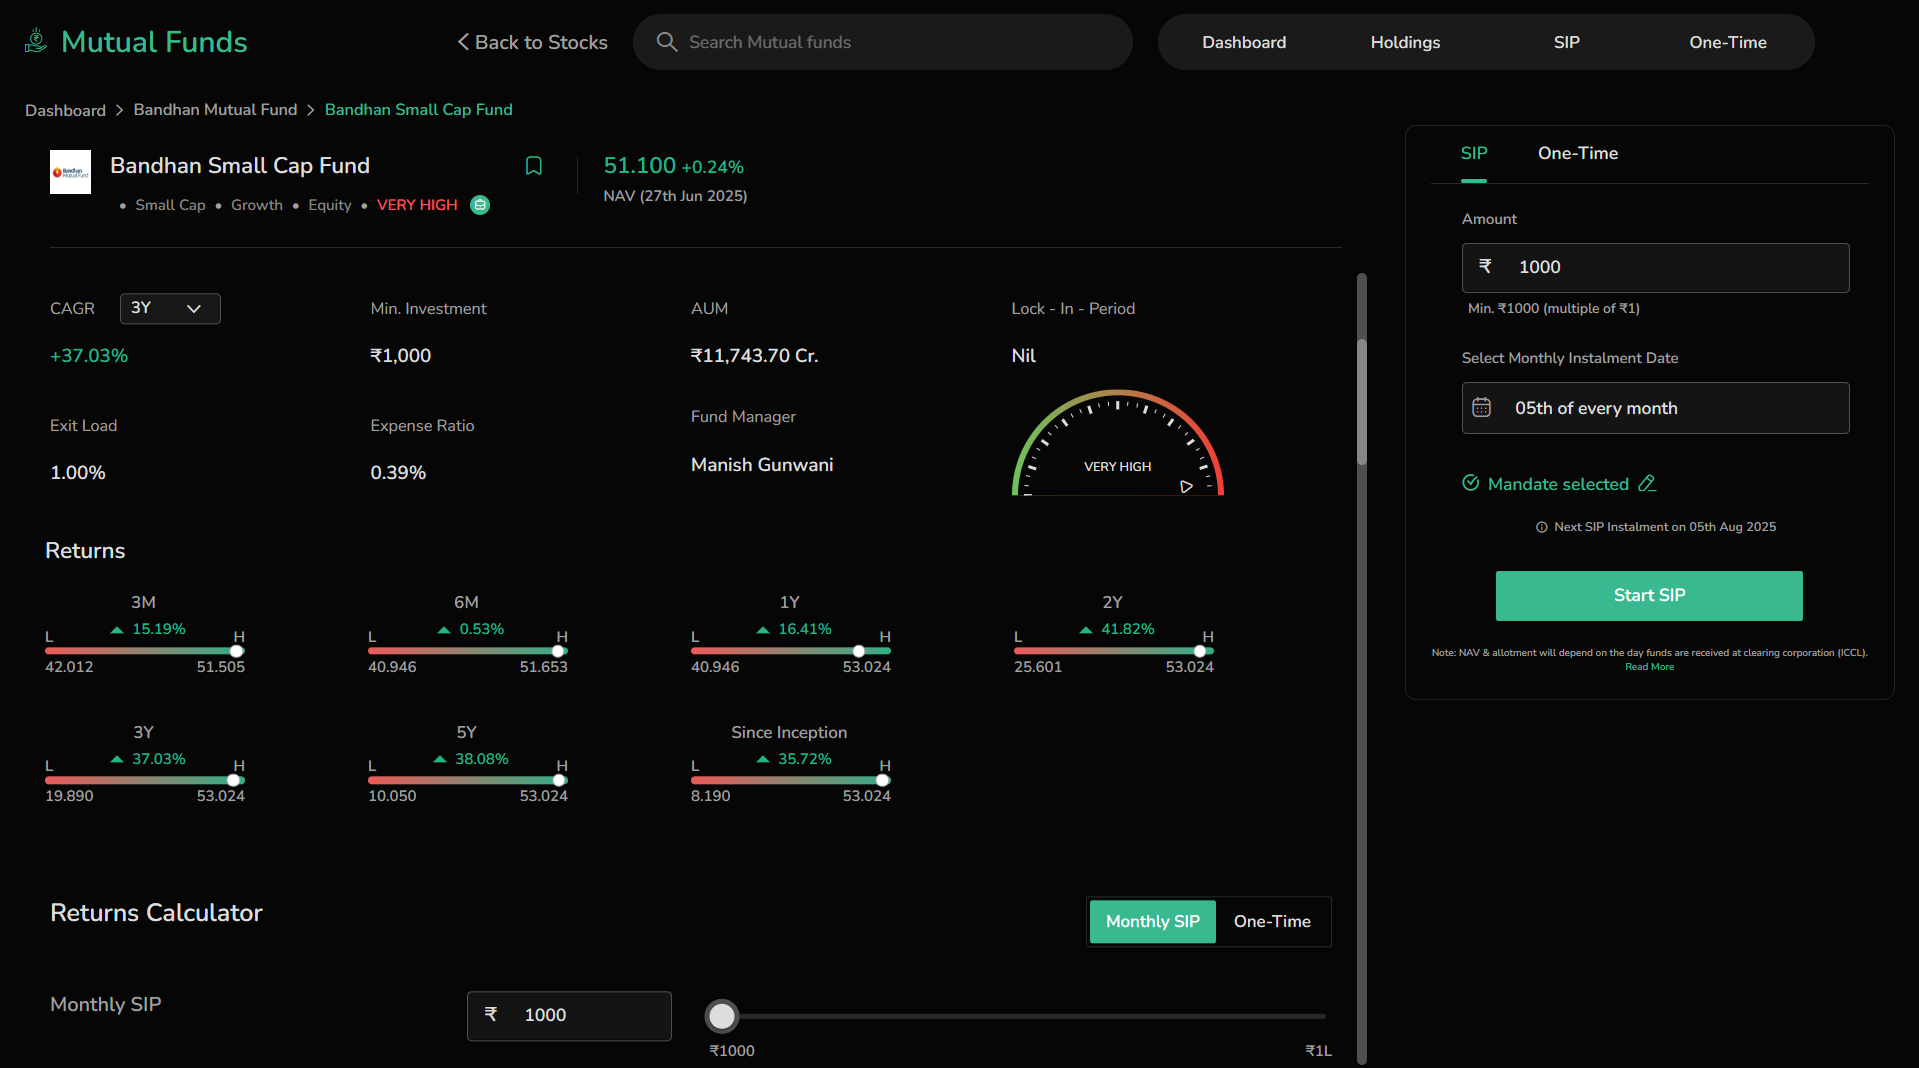Click the Mutual Funds title text

154,42
